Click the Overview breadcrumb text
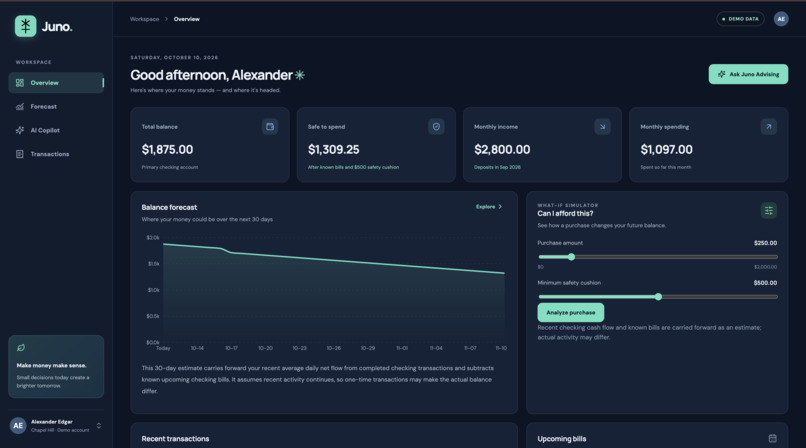Screen dimensions: 806x448 click(187, 19)
